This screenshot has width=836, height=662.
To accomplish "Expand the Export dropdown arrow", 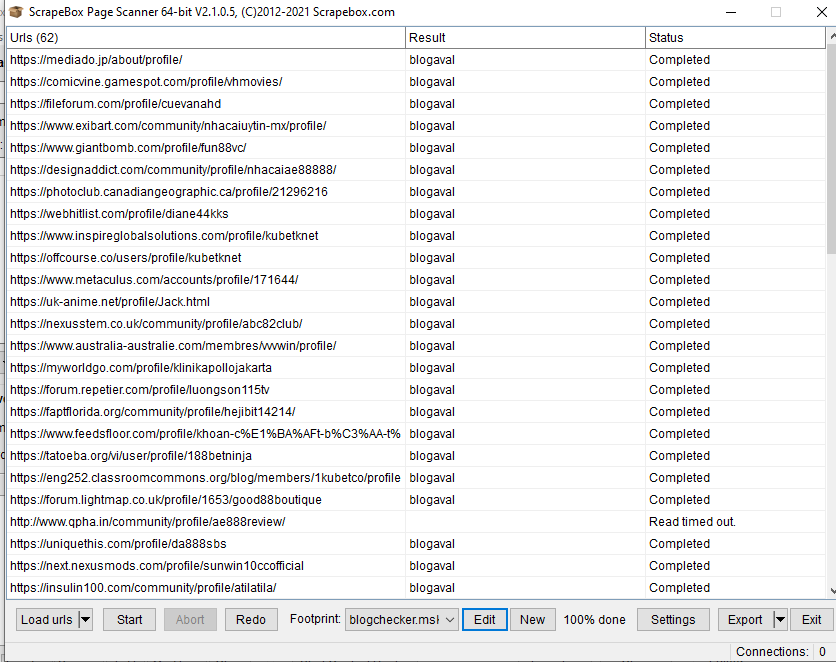I will tap(780, 619).
